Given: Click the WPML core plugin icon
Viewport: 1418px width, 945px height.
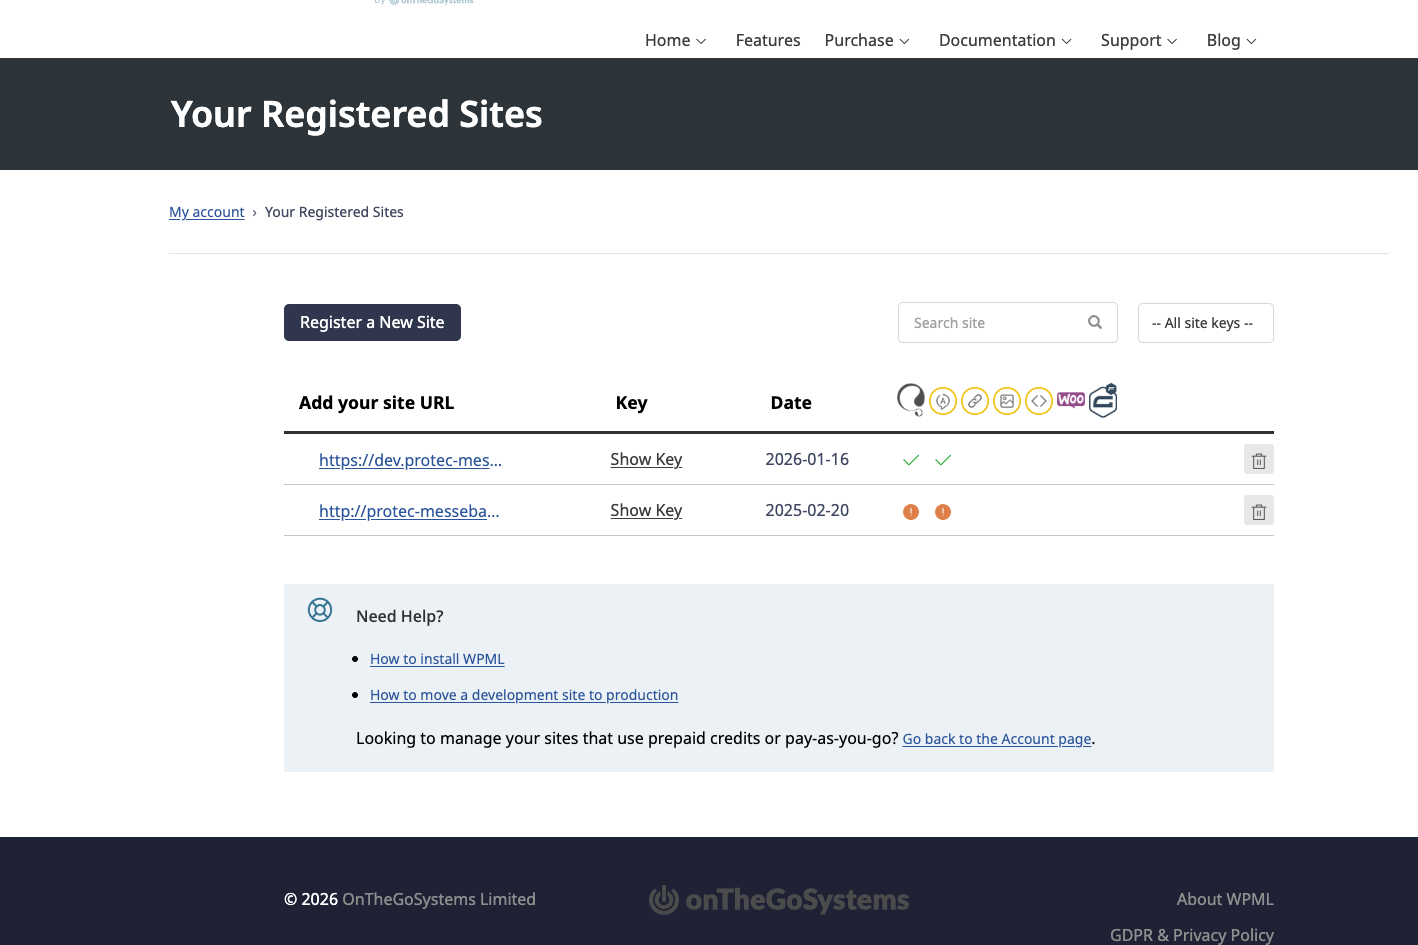Looking at the screenshot, I should (x=910, y=400).
